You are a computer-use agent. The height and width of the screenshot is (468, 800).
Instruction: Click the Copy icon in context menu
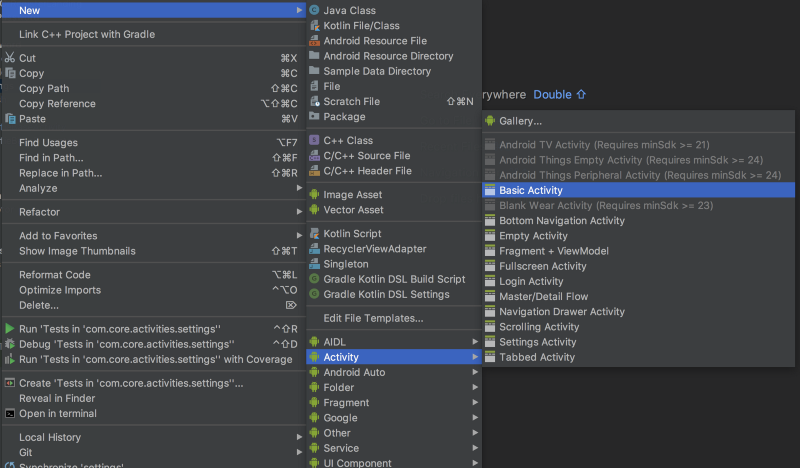[x=10, y=73]
